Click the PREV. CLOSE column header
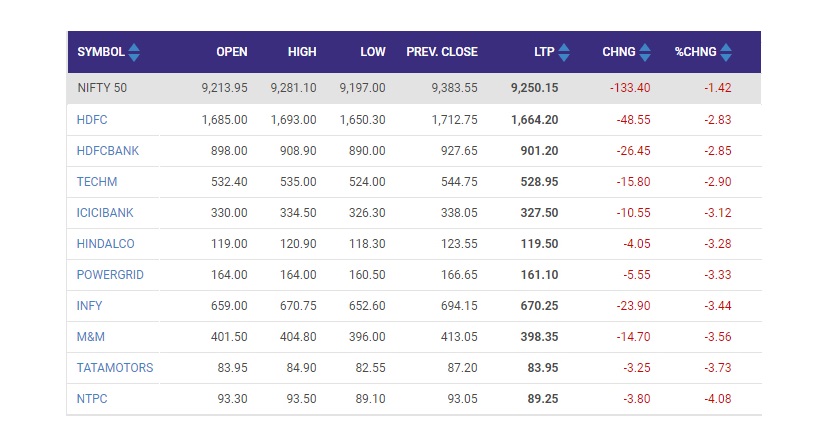Image resolution: width=836 pixels, height=436 pixels. pyautogui.click(x=442, y=52)
